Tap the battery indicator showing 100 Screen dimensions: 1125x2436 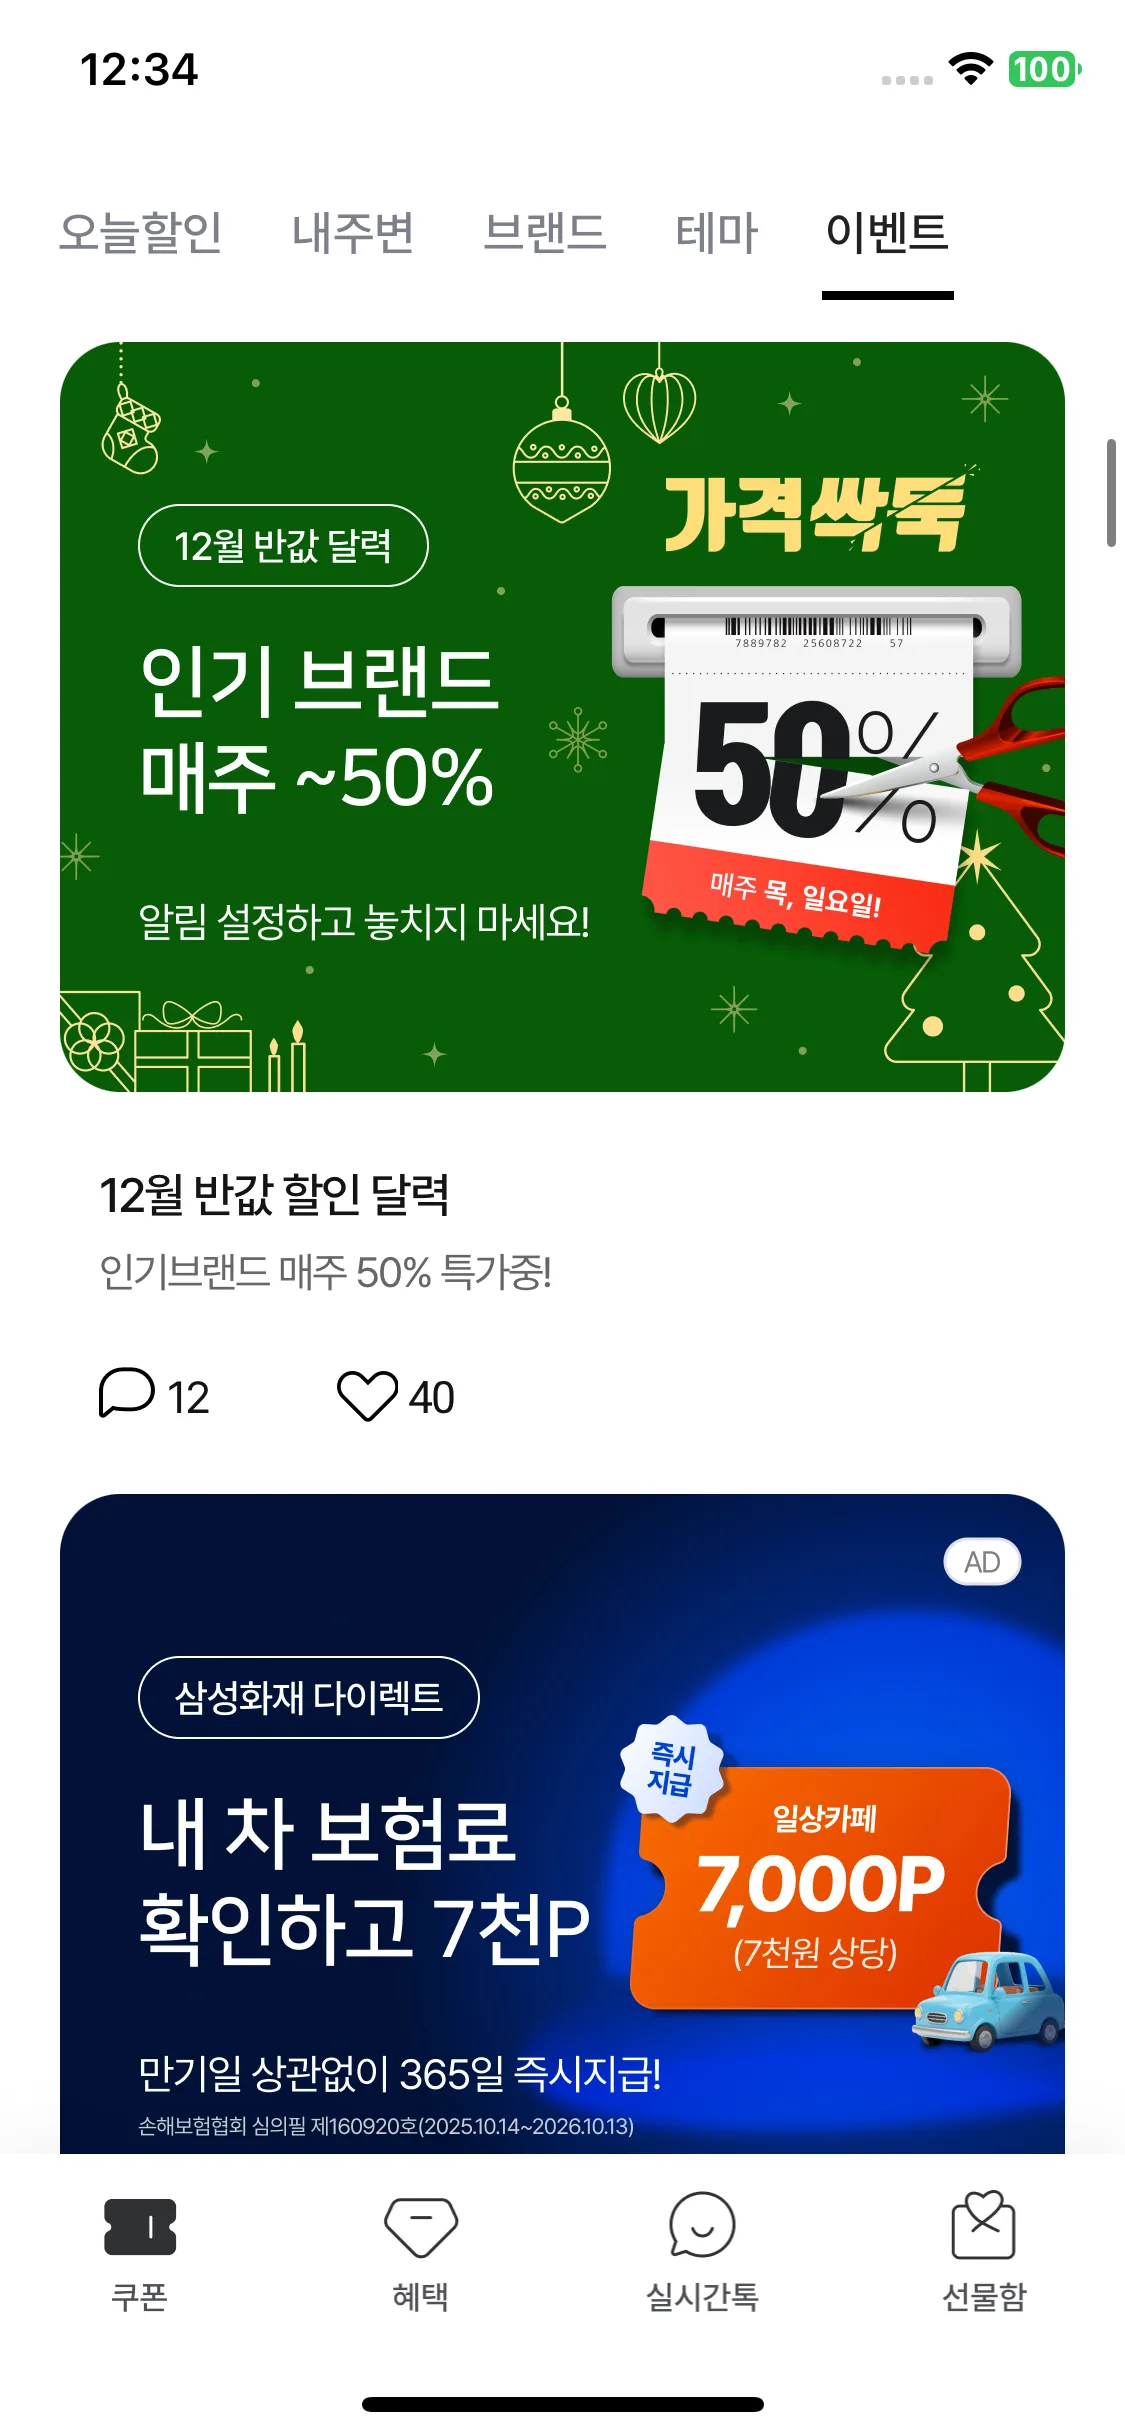coord(1045,69)
